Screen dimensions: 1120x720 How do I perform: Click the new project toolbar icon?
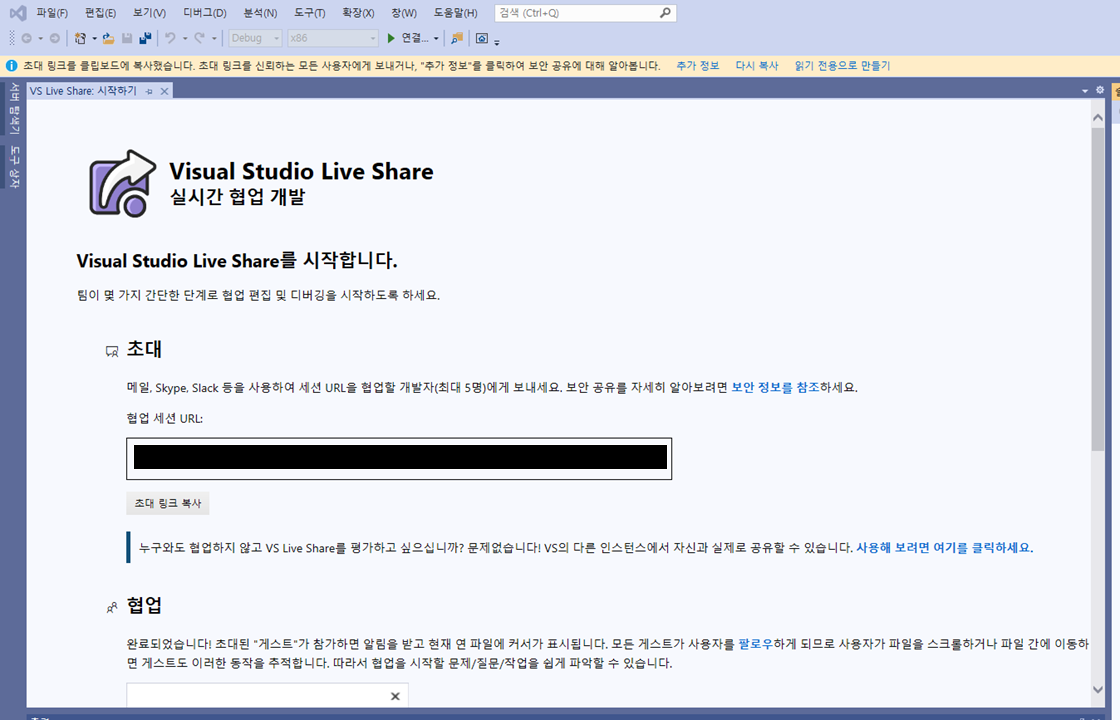pos(80,39)
